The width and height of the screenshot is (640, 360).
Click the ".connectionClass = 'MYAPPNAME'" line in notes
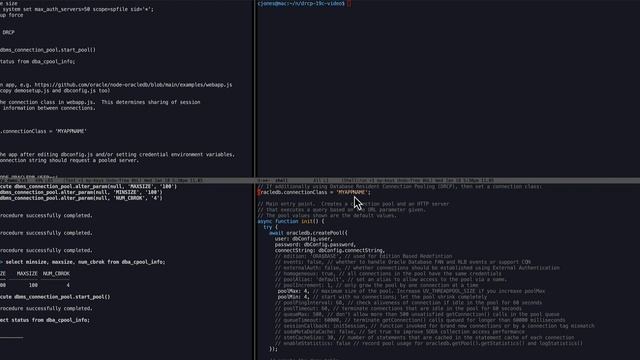coord(43,131)
